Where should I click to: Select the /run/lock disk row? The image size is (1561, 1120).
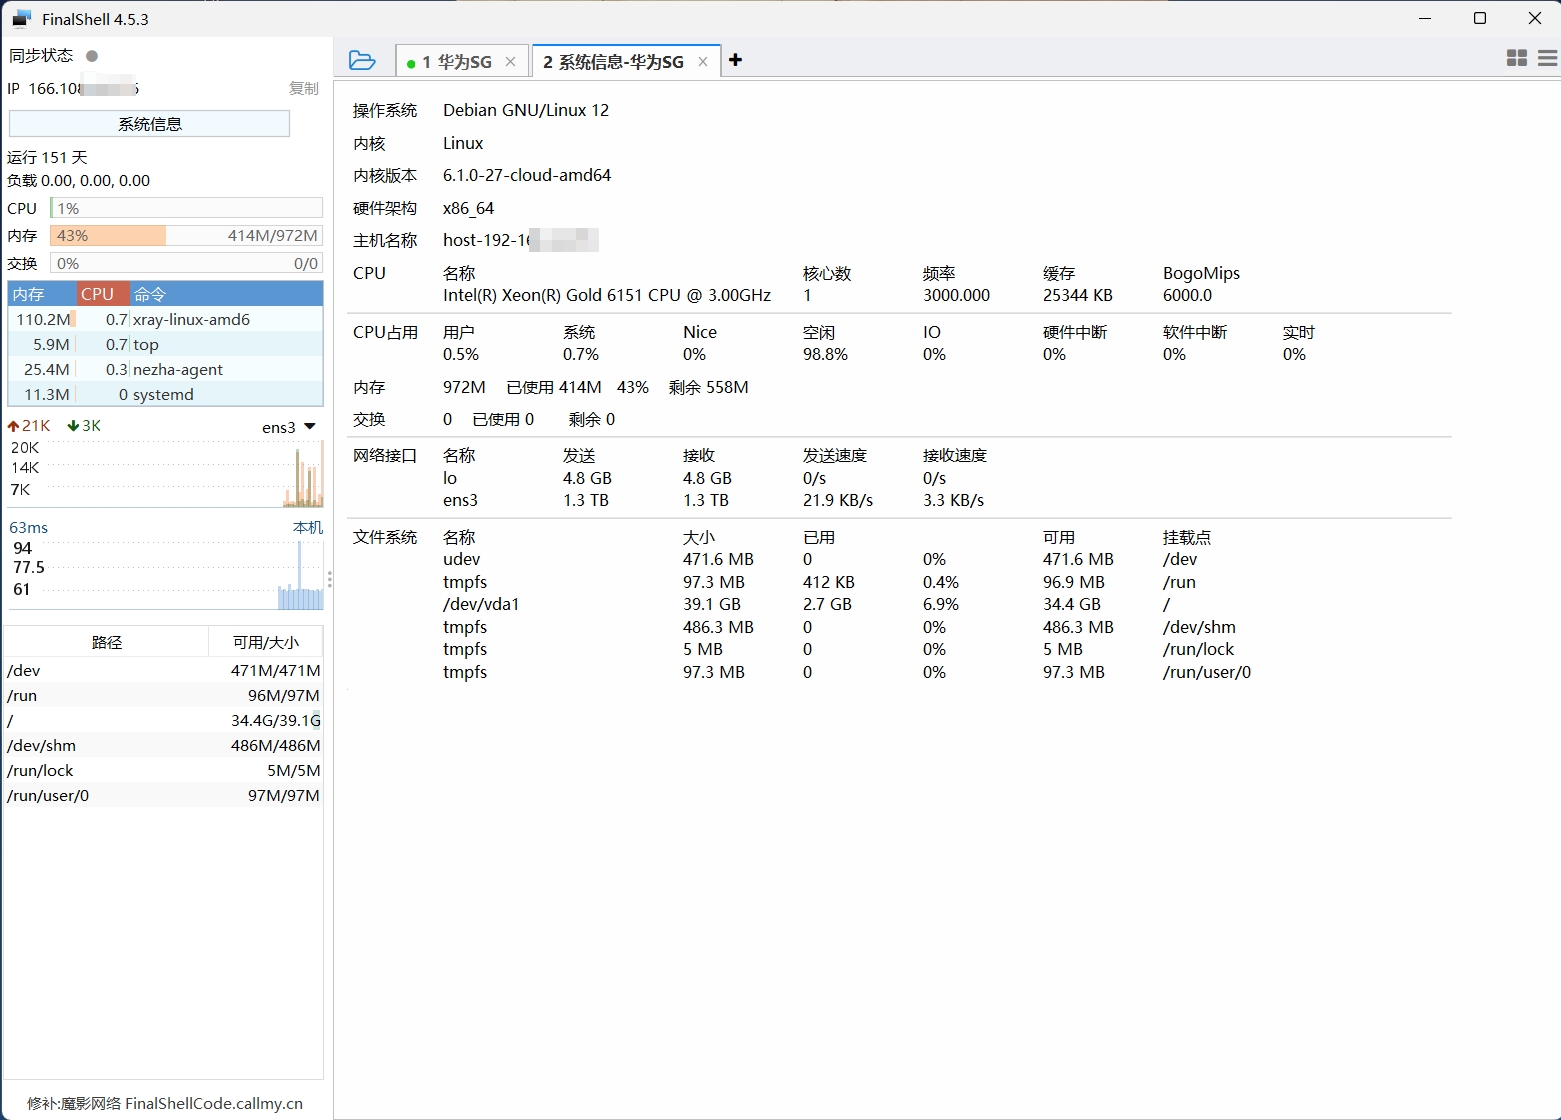(164, 770)
